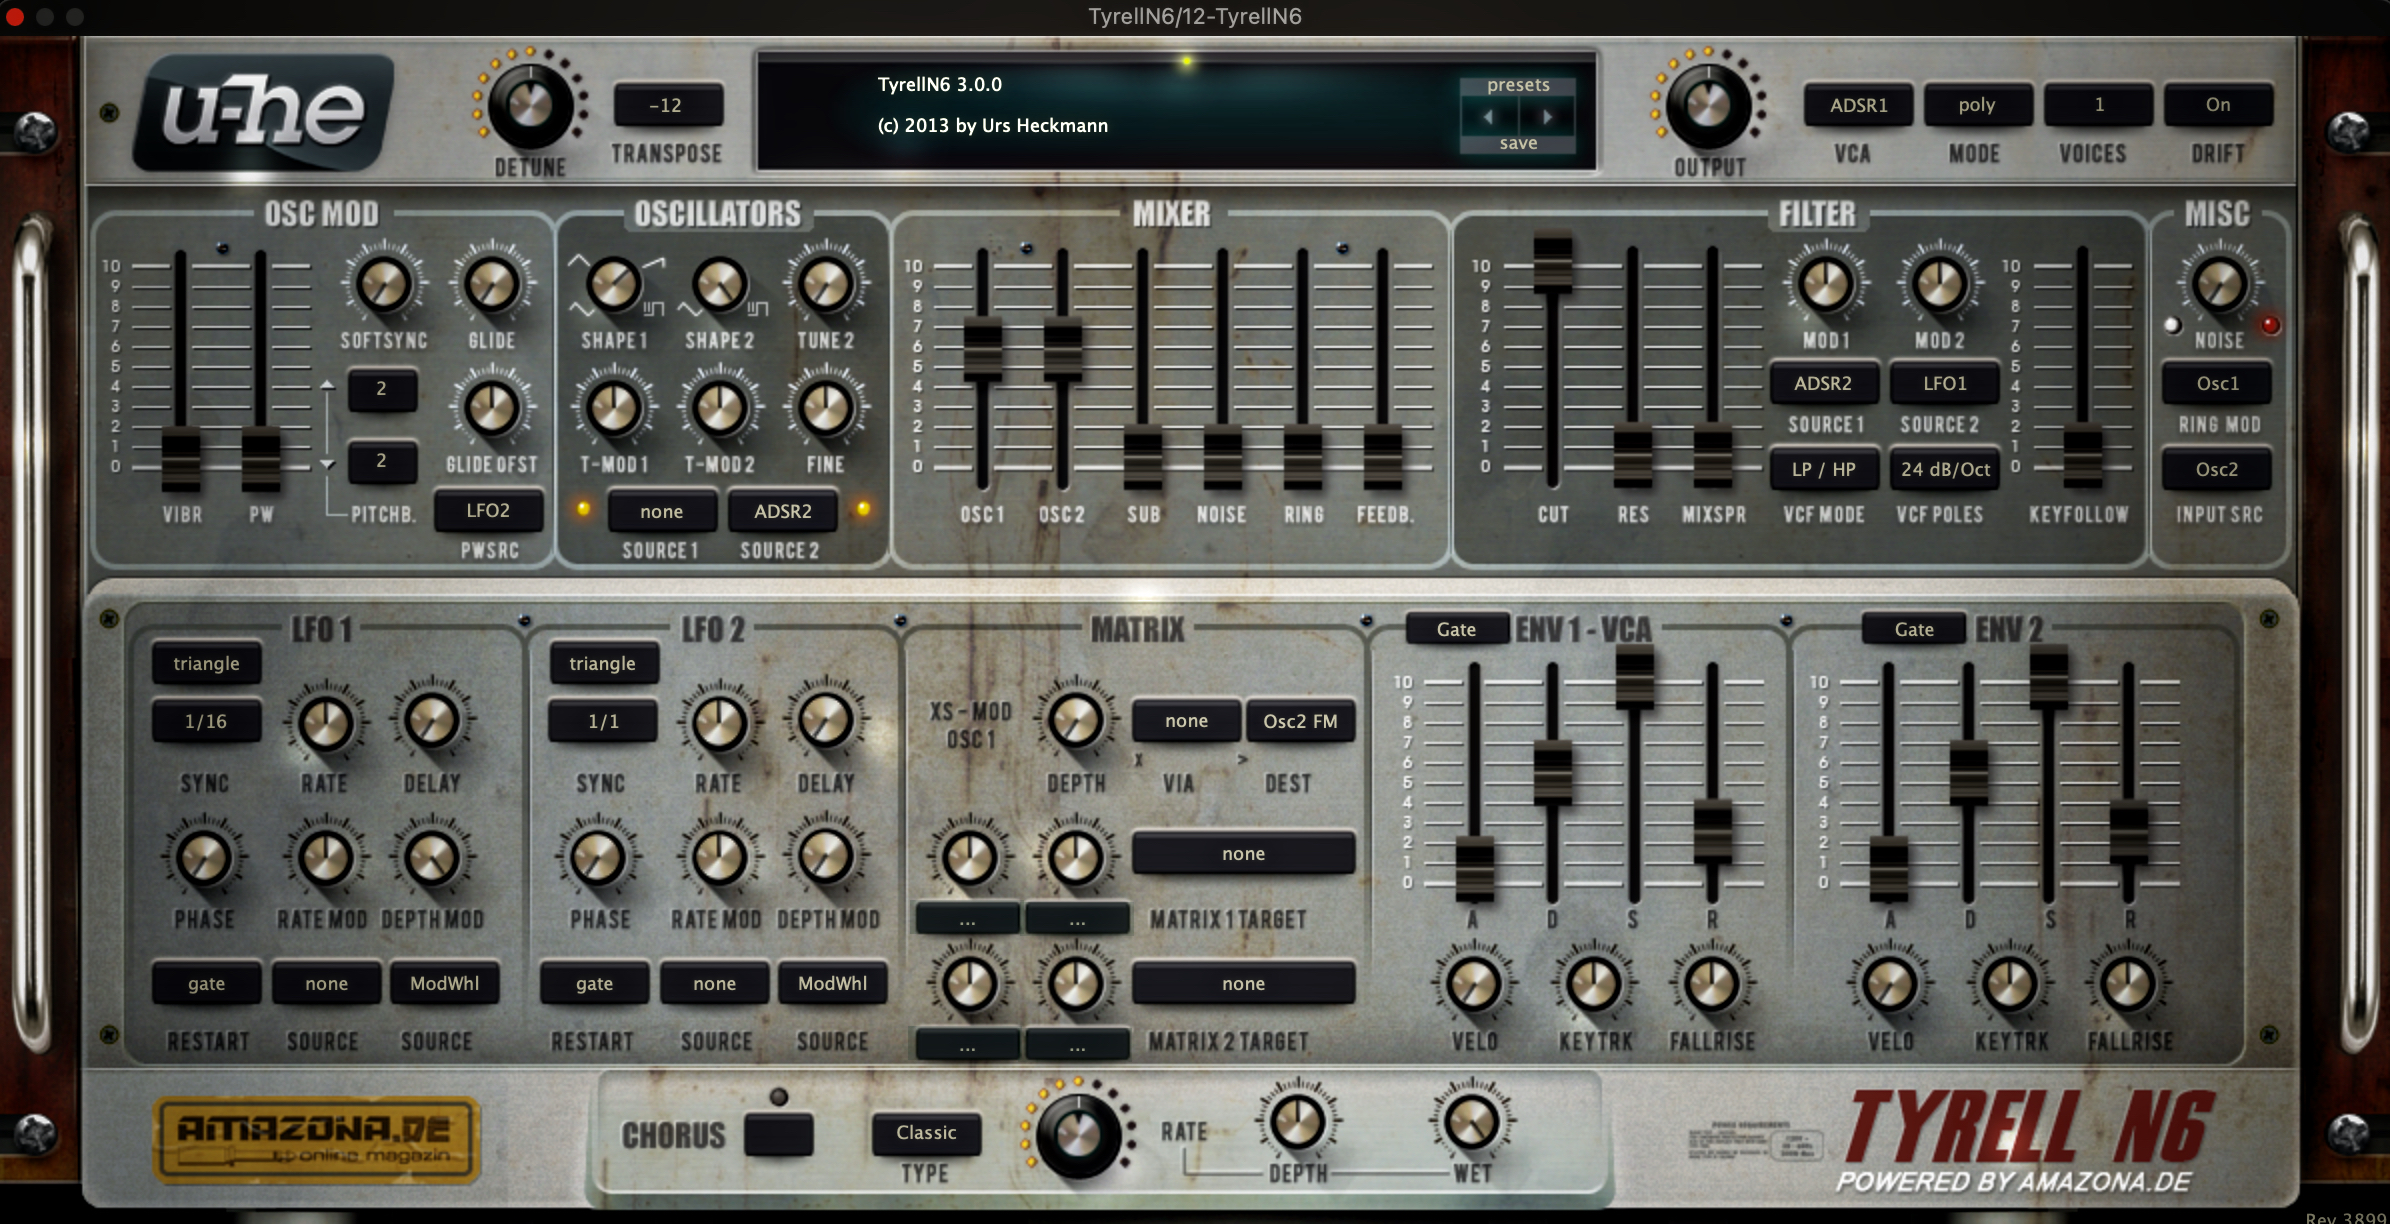Image resolution: width=2390 pixels, height=1224 pixels.
Task: Open the Voices count selector
Action: pos(2098,105)
